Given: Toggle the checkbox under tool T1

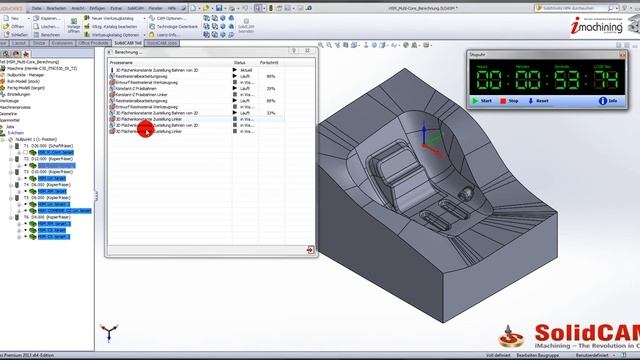Looking at the screenshot, I should (x=25, y=153).
